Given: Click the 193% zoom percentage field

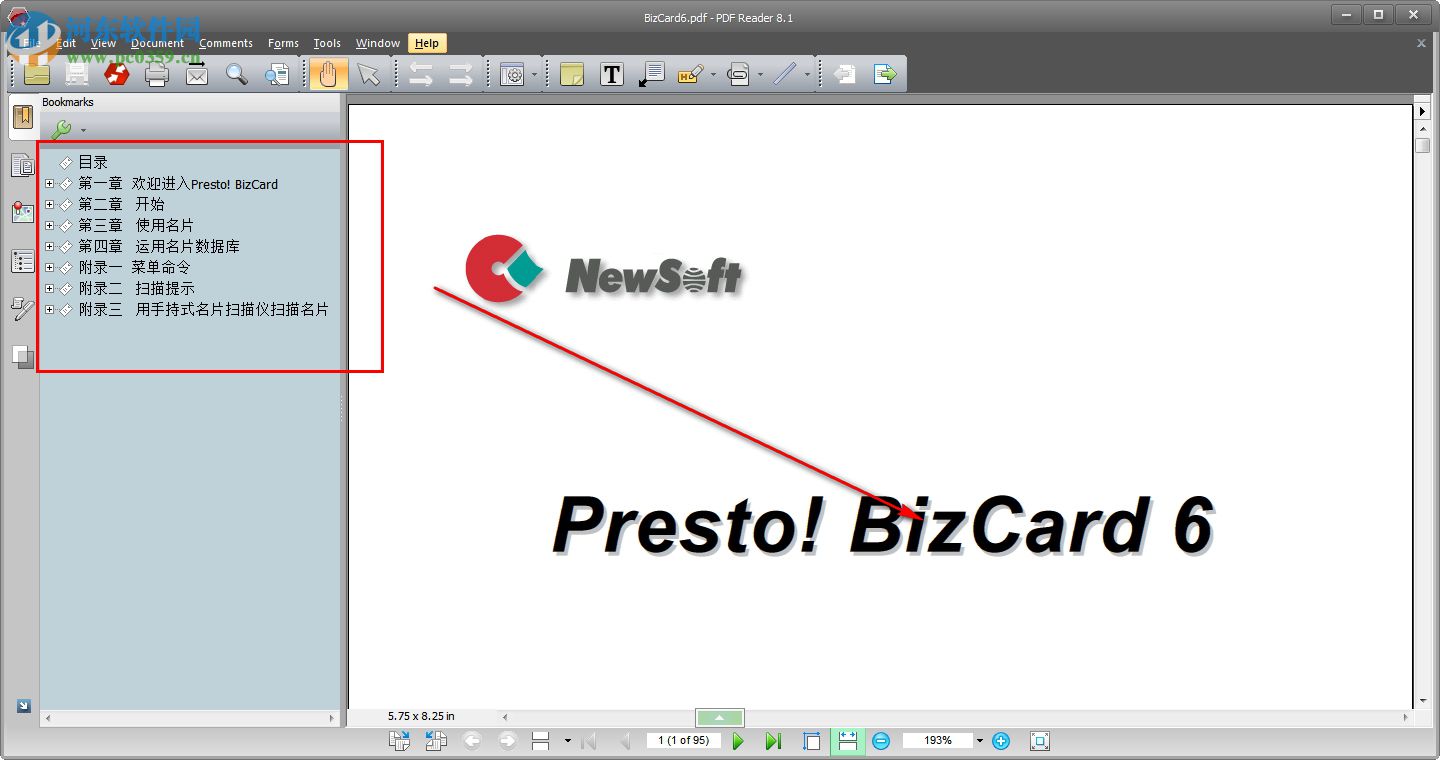Looking at the screenshot, I should (x=938, y=740).
